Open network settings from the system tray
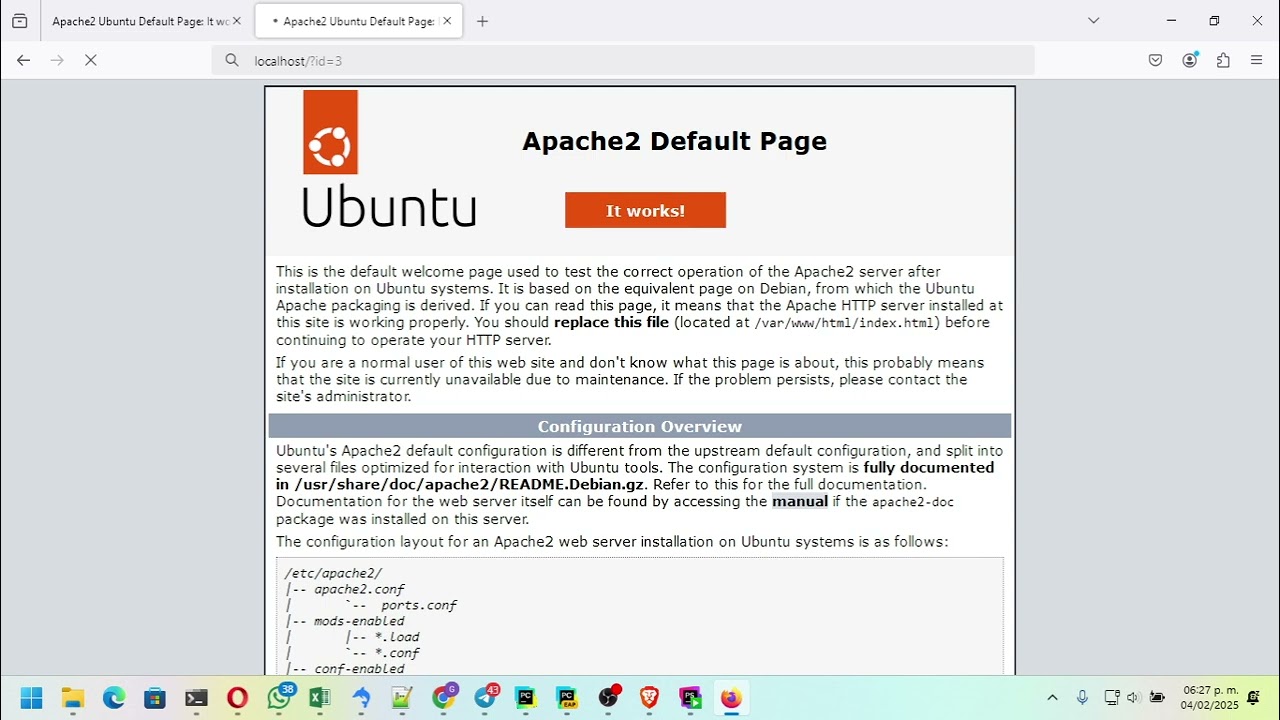This screenshot has height=720, width=1280. tap(1112, 697)
